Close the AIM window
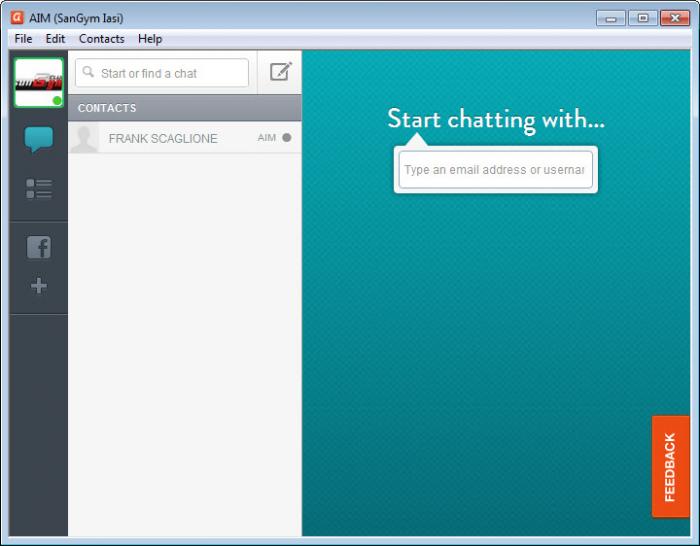 tap(675, 18)
